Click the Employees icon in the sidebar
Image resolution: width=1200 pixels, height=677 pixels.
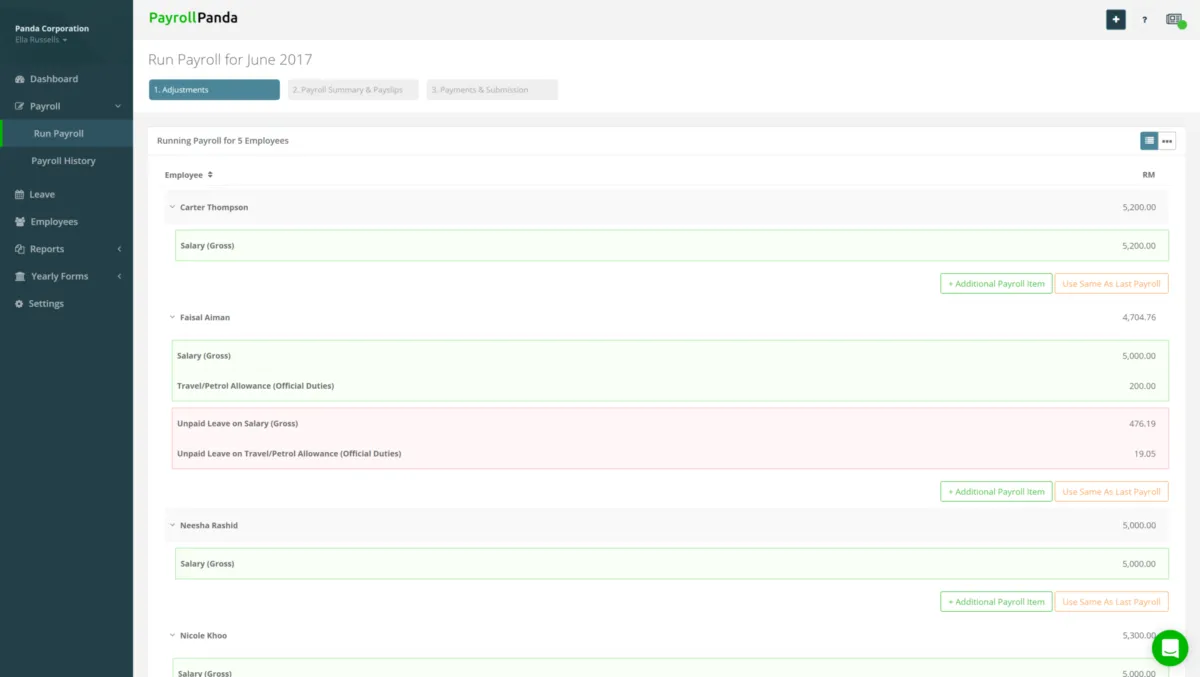pyautogui.click(x=21, y=221)
